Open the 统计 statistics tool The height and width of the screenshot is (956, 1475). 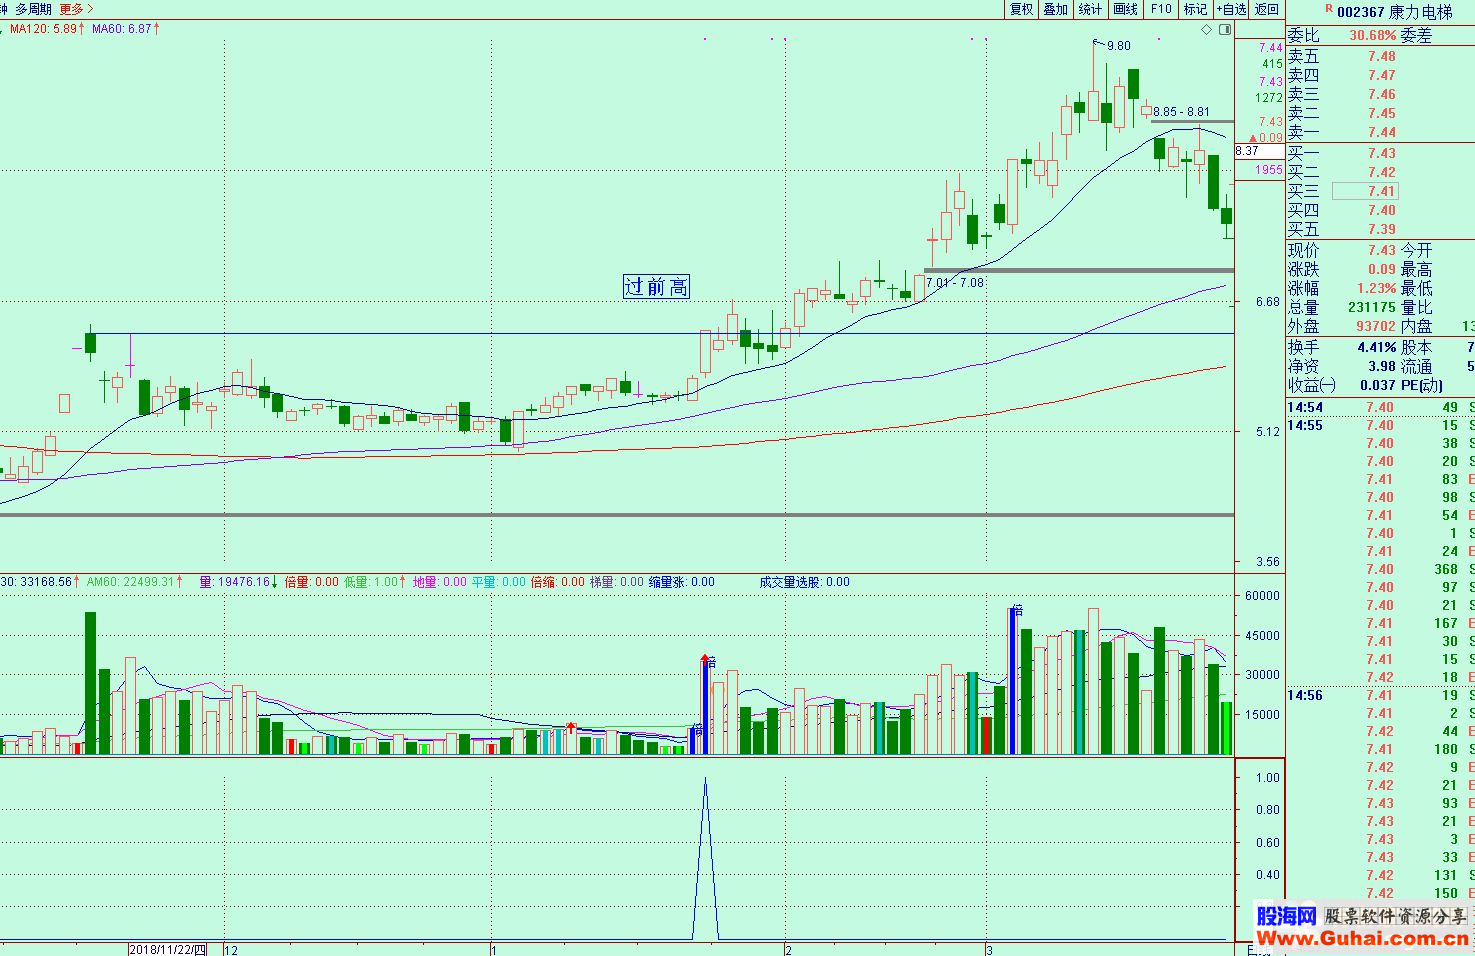pyautogui.click(x=1091, y=9)
